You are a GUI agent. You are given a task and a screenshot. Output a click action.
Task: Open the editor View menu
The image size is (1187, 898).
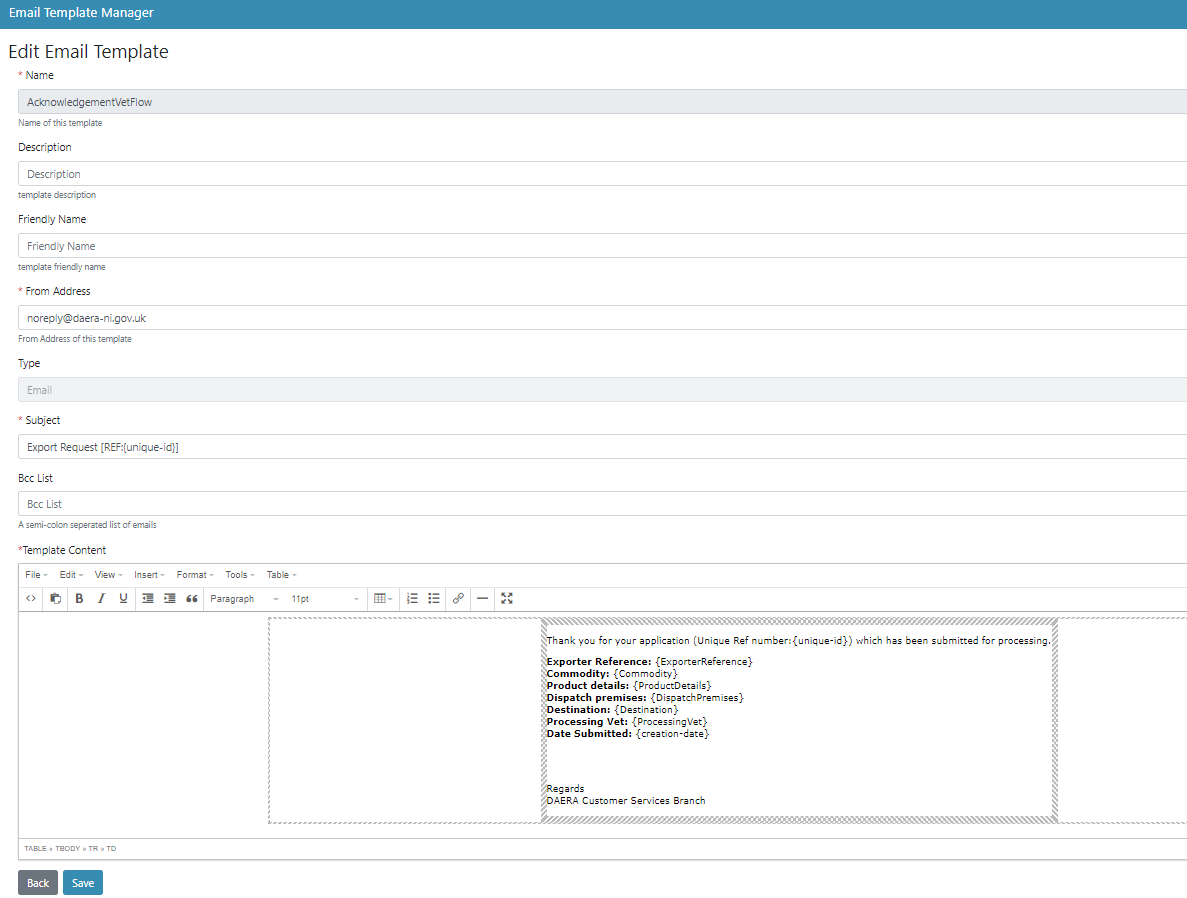pos(108,575)
